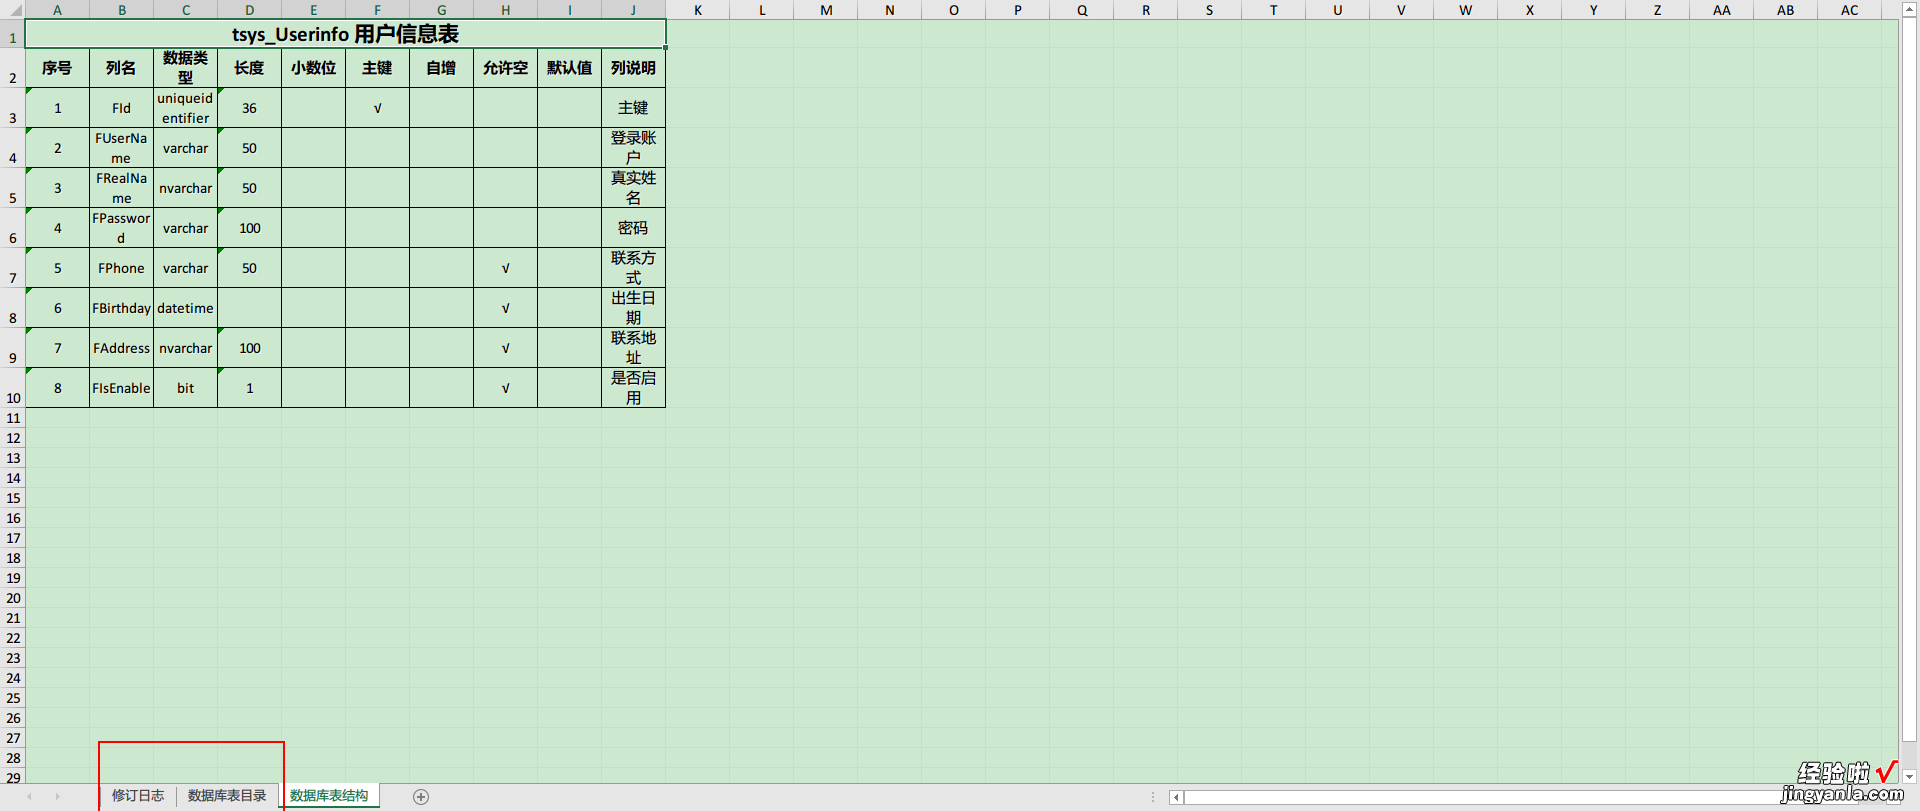Screen dimensions: 1920x811
Task: Click next sheet navigation arrow
Action: 57,796
